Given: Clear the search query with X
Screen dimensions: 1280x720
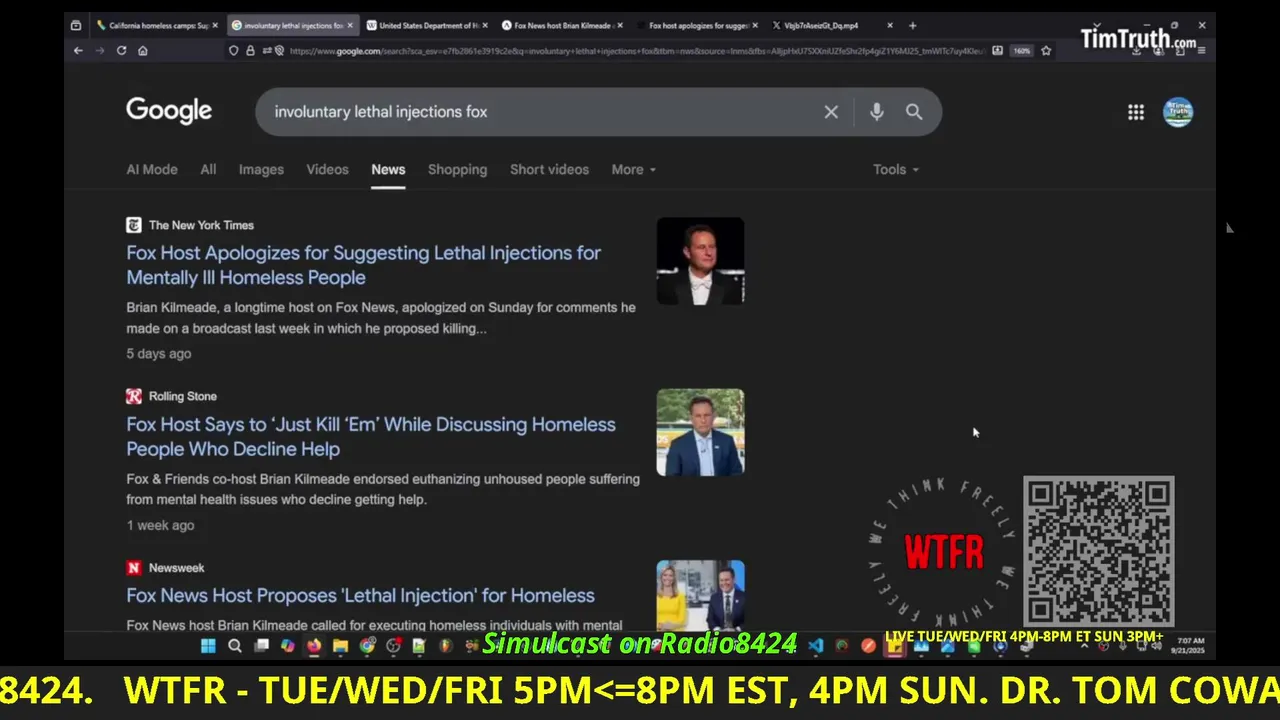Looking at the screenshot, I should (x=831, y=112).
